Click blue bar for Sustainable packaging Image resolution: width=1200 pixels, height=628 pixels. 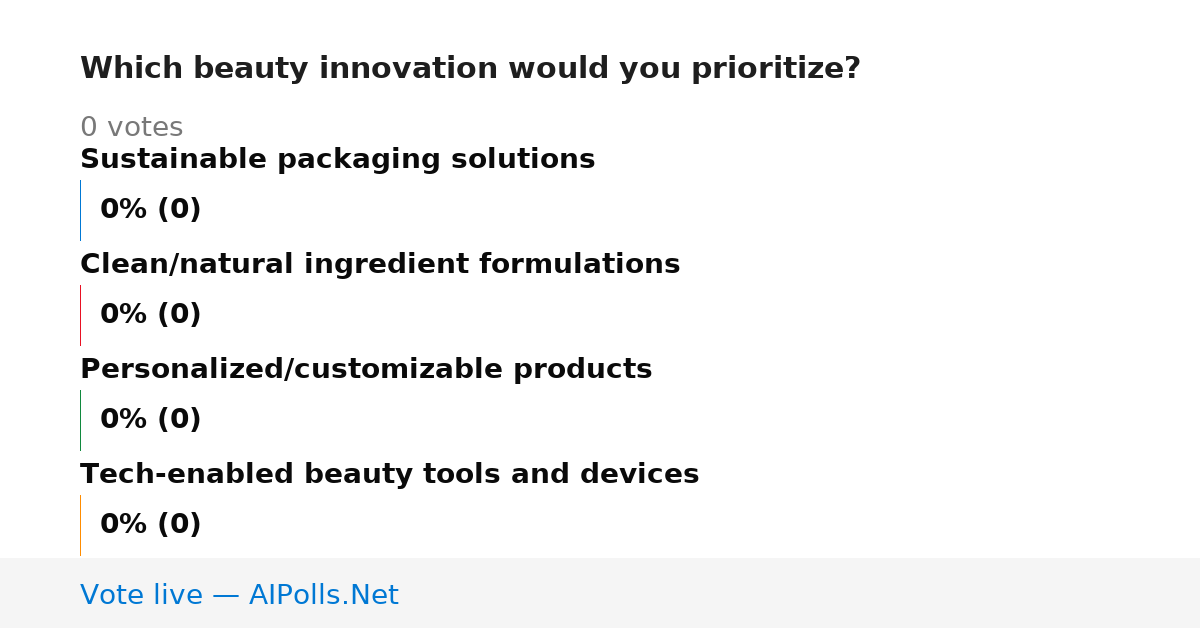[80, 210]
